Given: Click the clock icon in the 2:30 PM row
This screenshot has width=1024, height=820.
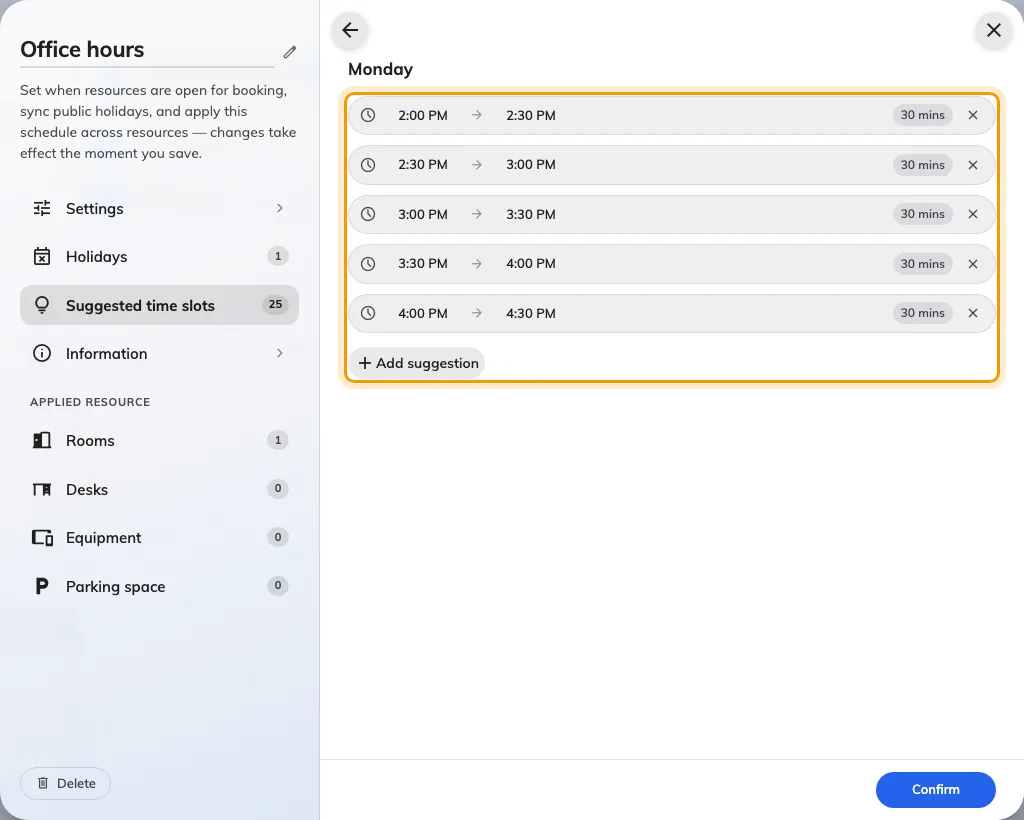Looking at the screenshot, I should coord(368,165).
